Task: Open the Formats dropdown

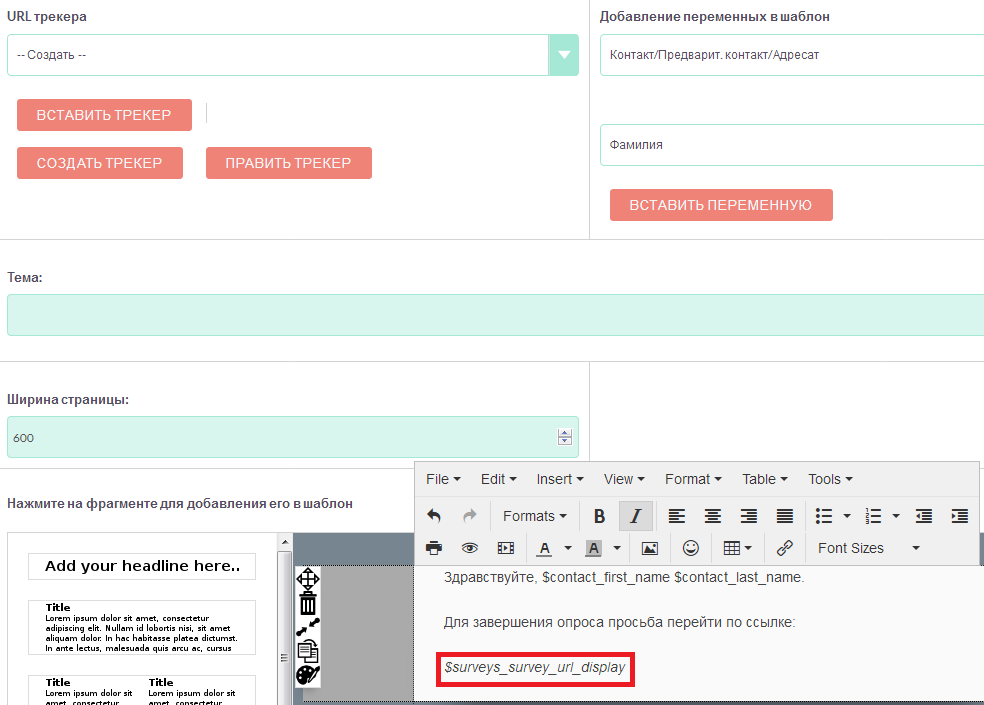Action: (535, 516)
